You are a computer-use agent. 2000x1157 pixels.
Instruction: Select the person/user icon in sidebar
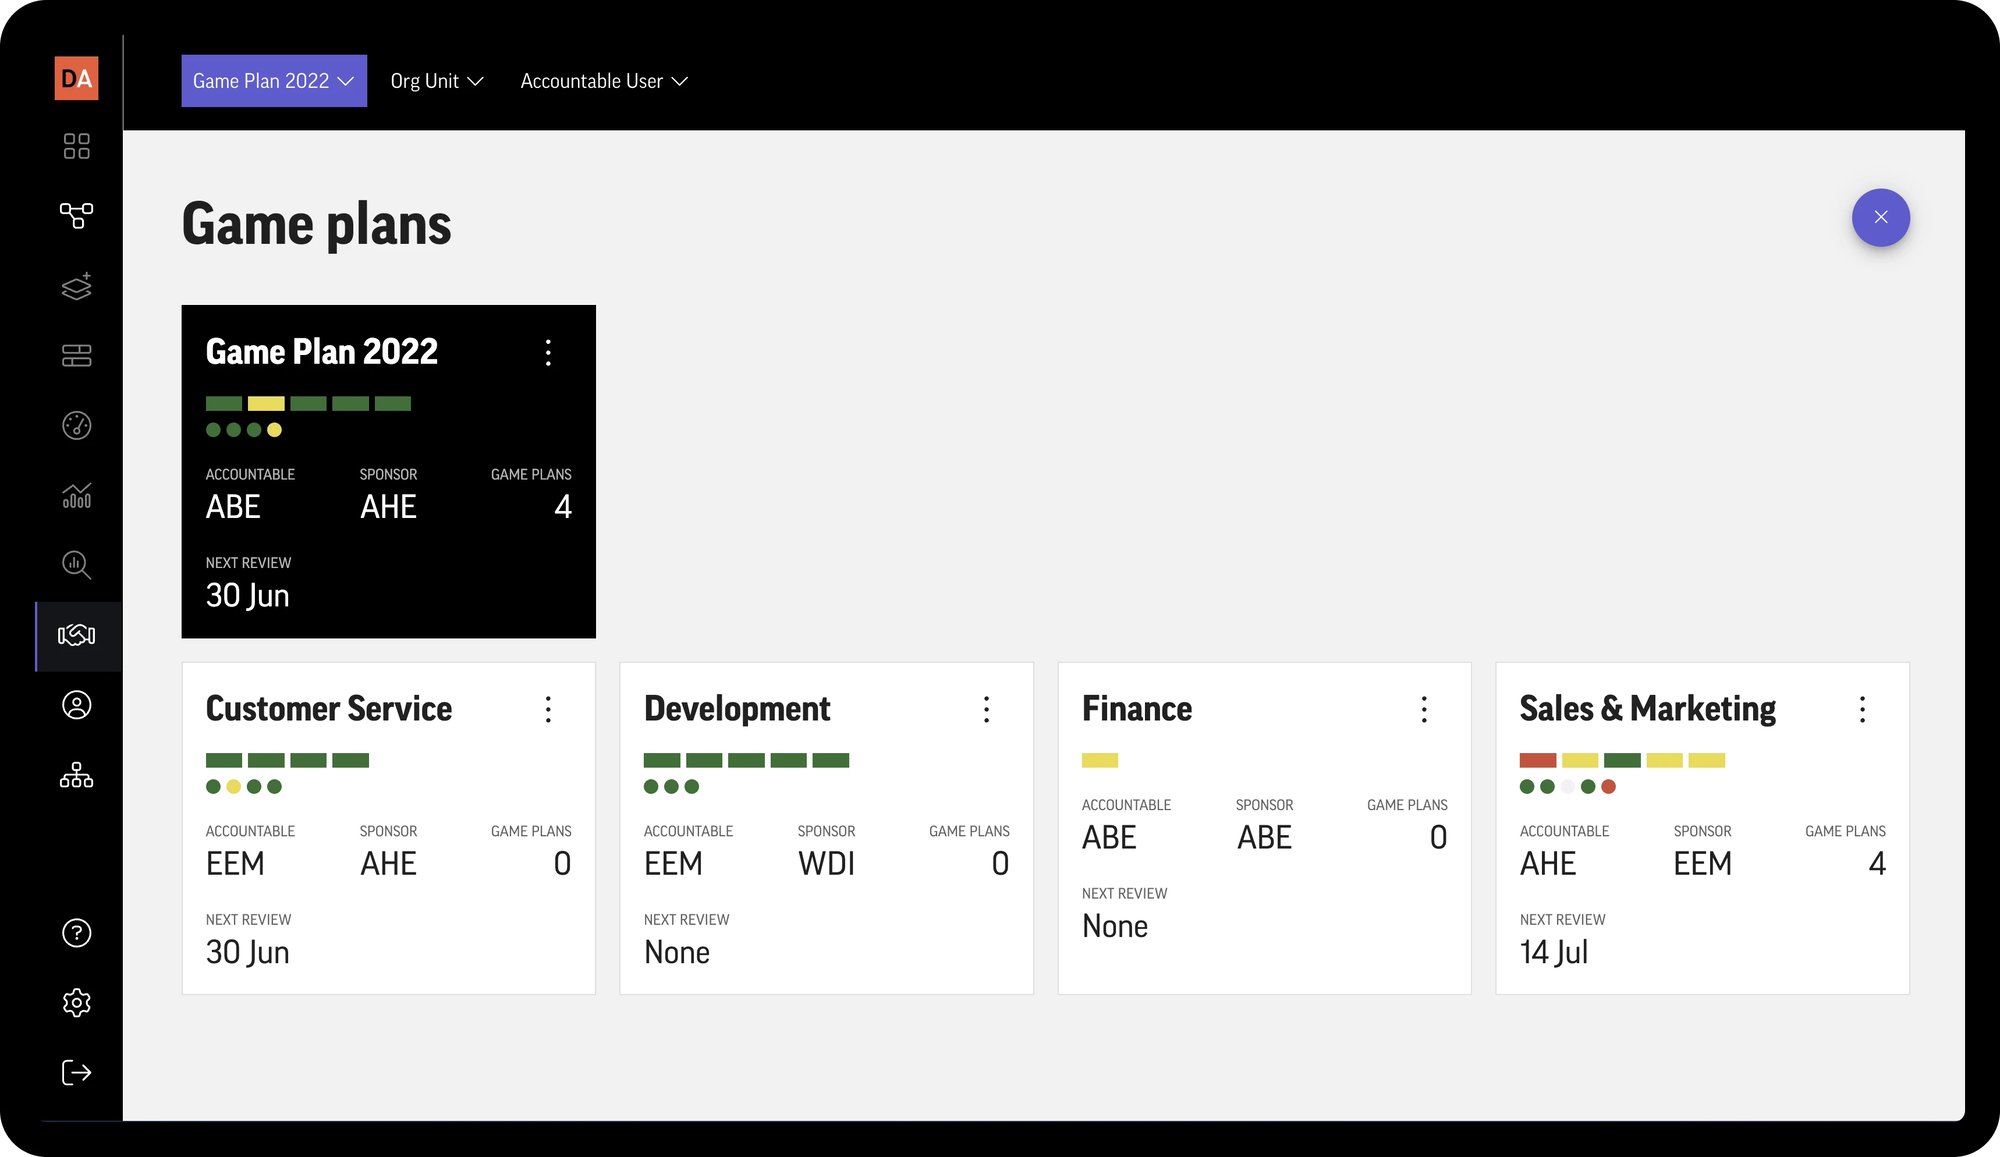(76, 705)
